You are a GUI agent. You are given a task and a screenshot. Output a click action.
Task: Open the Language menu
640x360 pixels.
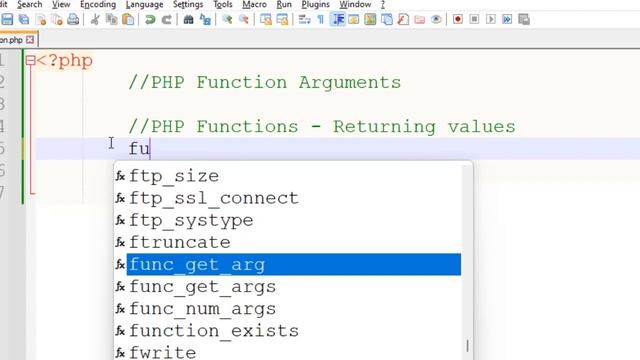click(x=144, y=4)
